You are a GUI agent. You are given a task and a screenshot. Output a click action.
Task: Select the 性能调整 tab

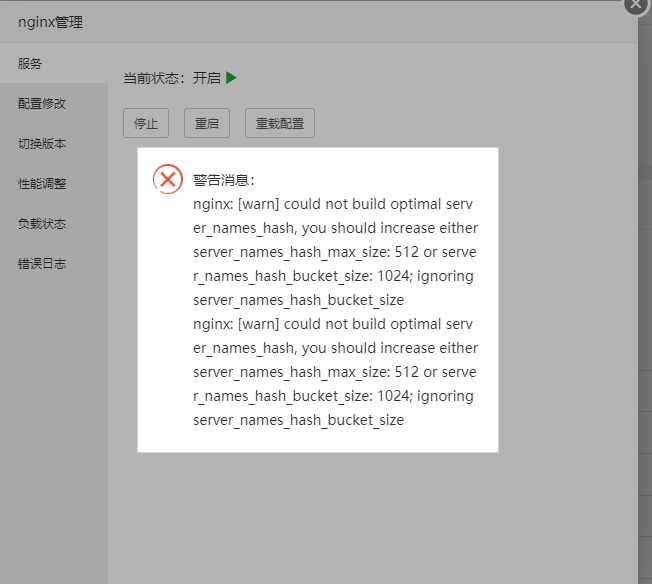(54, 183)
